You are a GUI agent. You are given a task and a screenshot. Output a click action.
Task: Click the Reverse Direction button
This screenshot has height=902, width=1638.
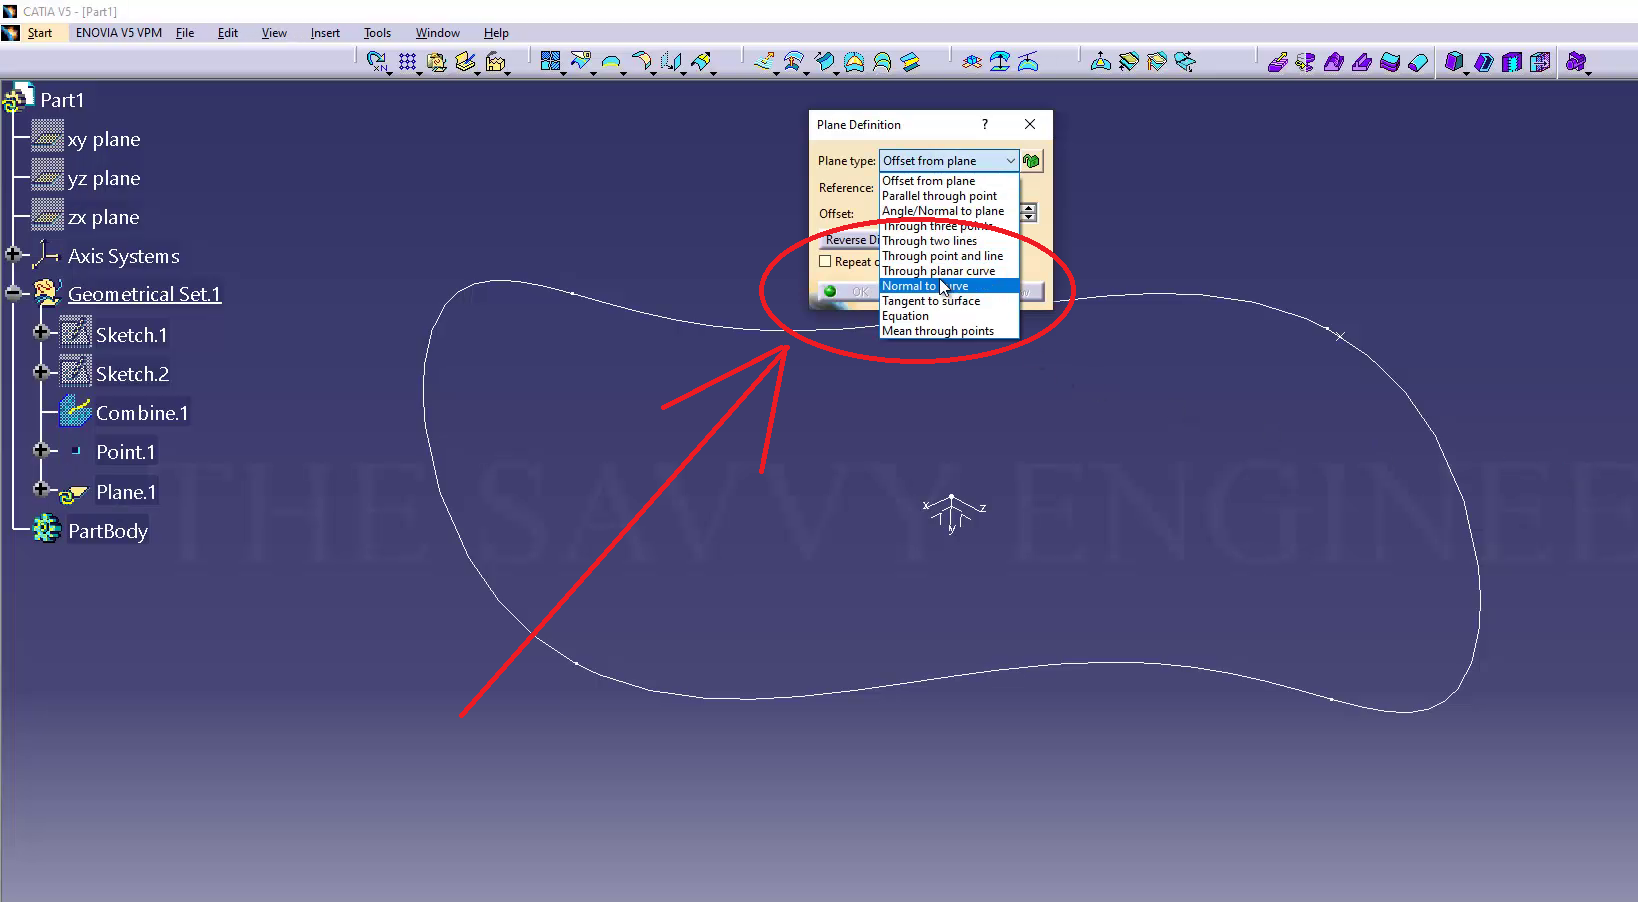(849, 240)
